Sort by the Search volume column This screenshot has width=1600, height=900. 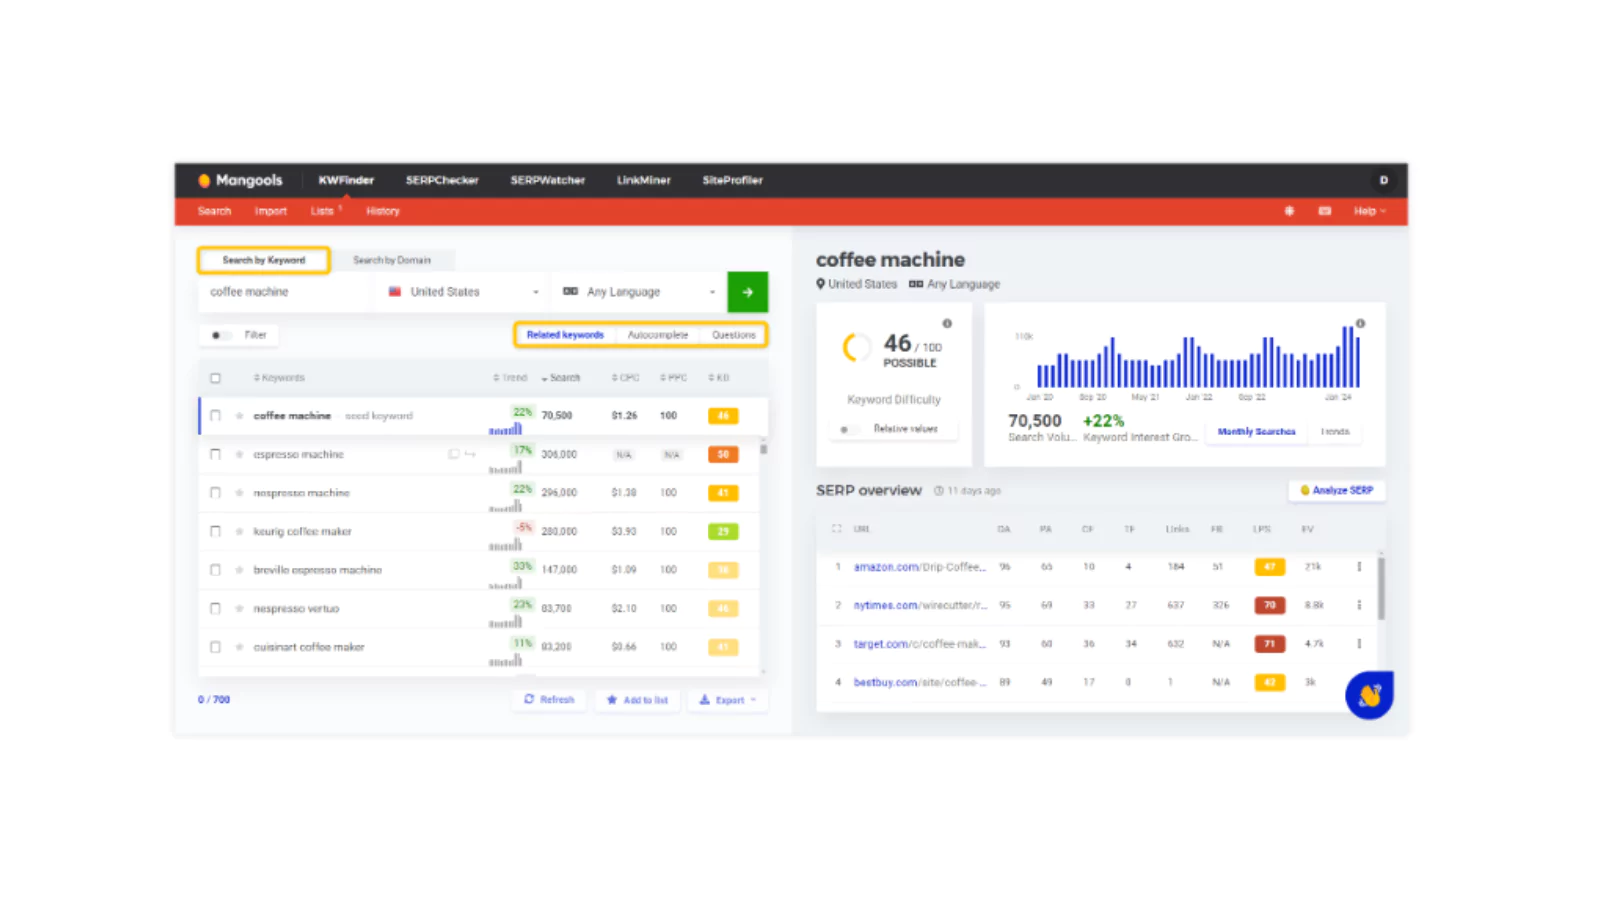561,378
